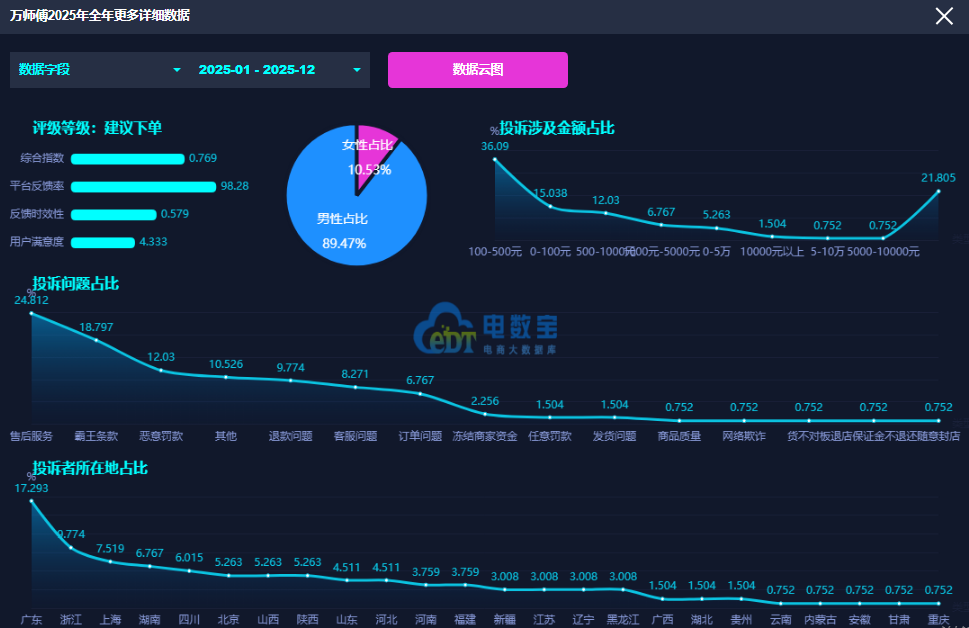
Task: Click the 36.09 data point in complaint amount chart
Action: click(495, 158)
